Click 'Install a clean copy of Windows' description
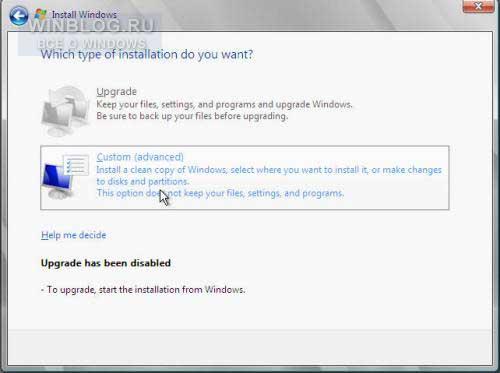 [x=269, y=176]
